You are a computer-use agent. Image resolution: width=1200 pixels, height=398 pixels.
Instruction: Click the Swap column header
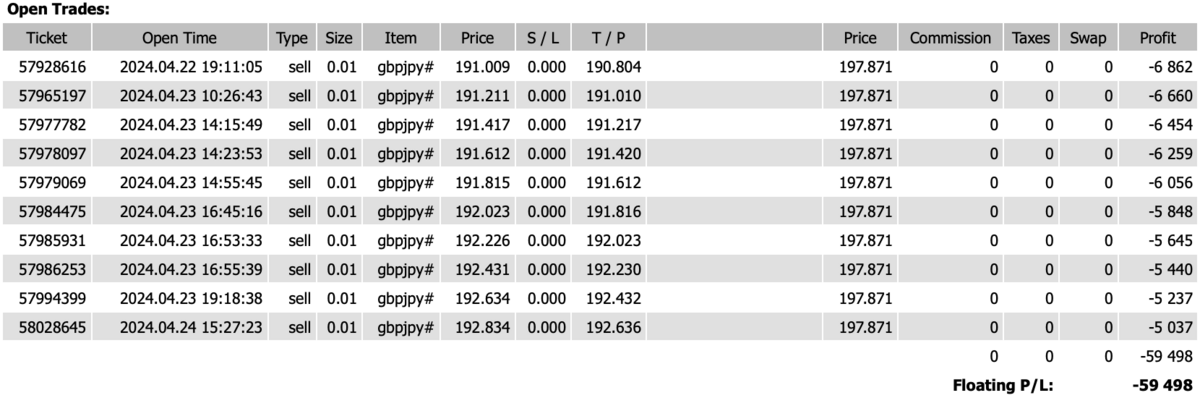(1087, 38)
